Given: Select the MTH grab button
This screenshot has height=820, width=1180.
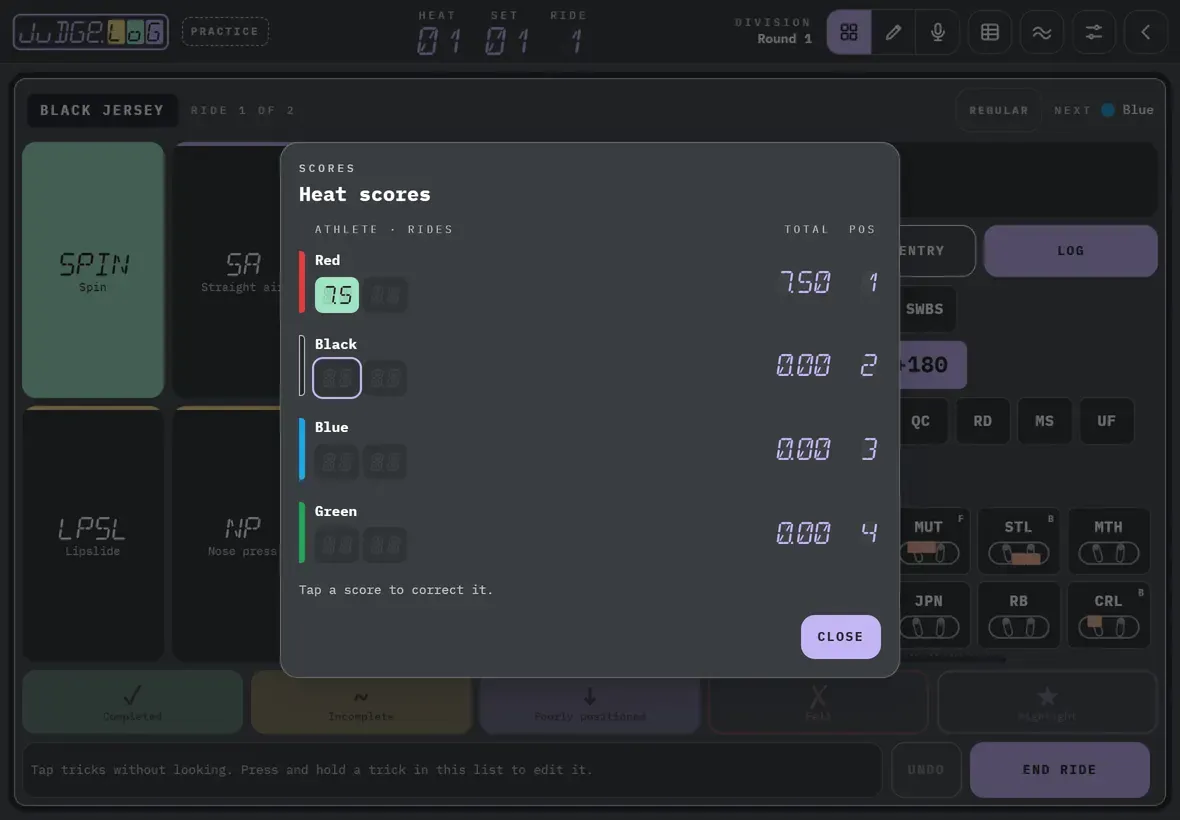Looking at the screenshot, I should (x=1109, y=540).
